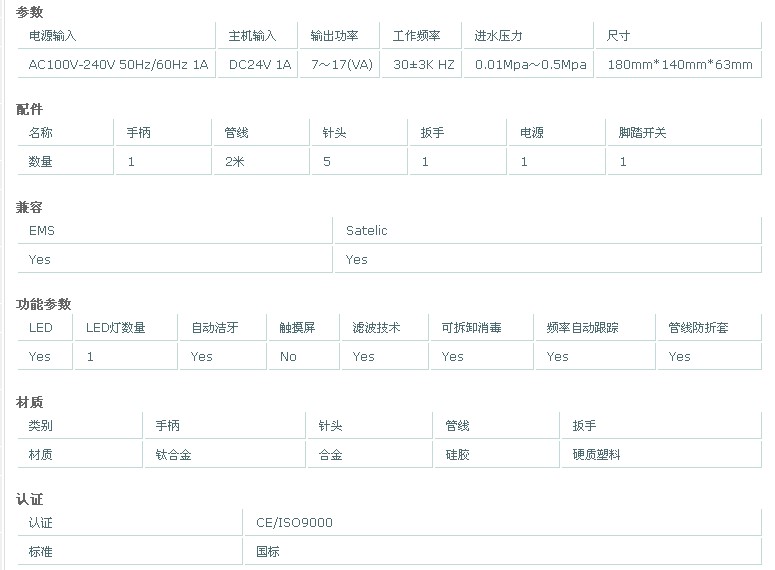Click the 7~17(VA) output power value
The width and height of the screenshot is (775, 570).
click(x=340, y=64)
